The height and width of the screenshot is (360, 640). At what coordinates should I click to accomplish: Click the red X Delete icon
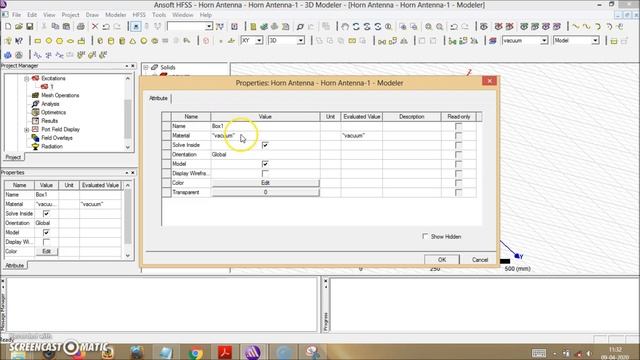click(95, 27)
